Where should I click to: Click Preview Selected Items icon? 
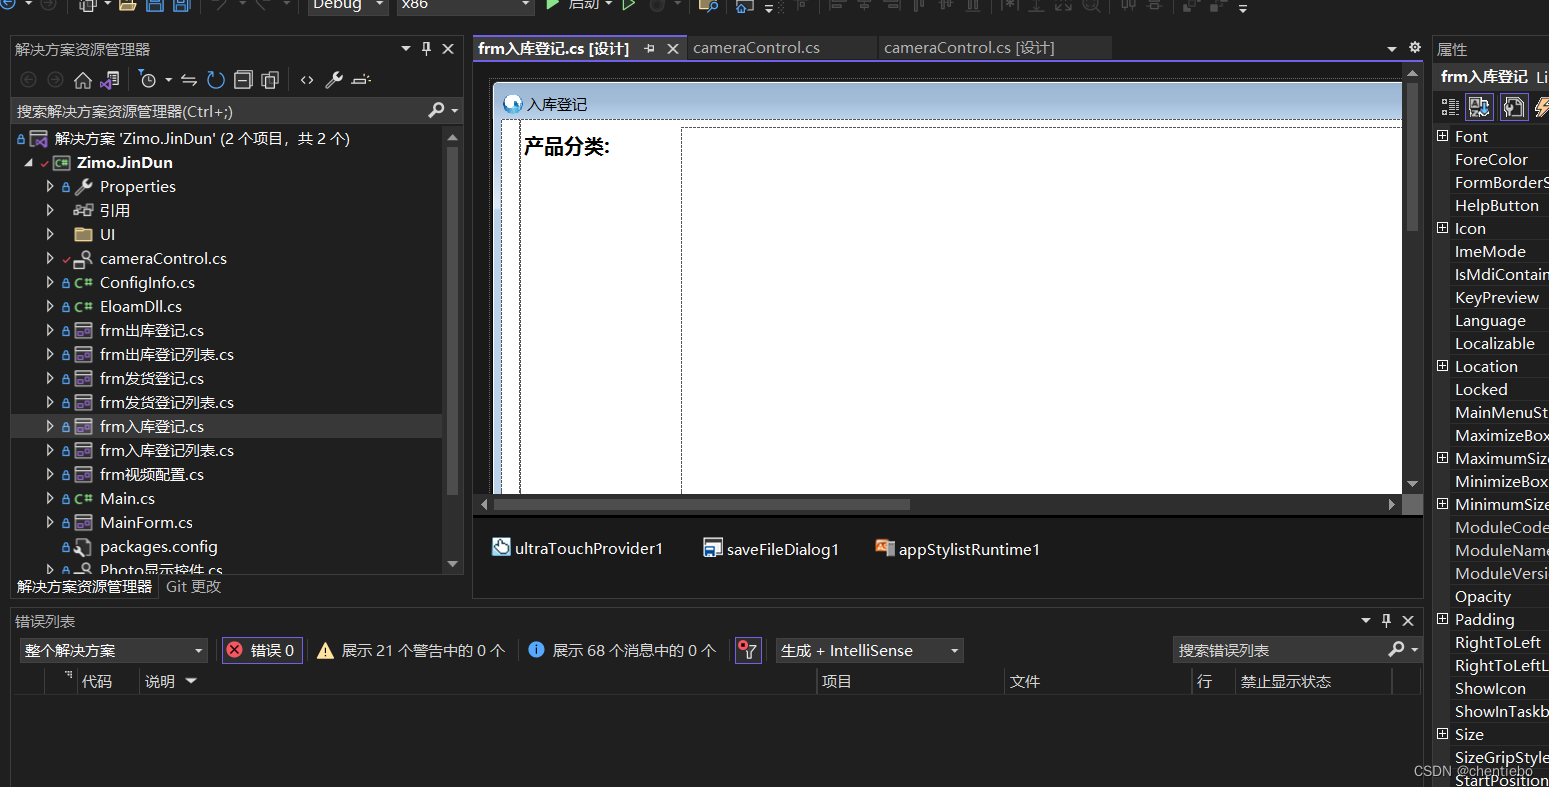pos(361,80)
